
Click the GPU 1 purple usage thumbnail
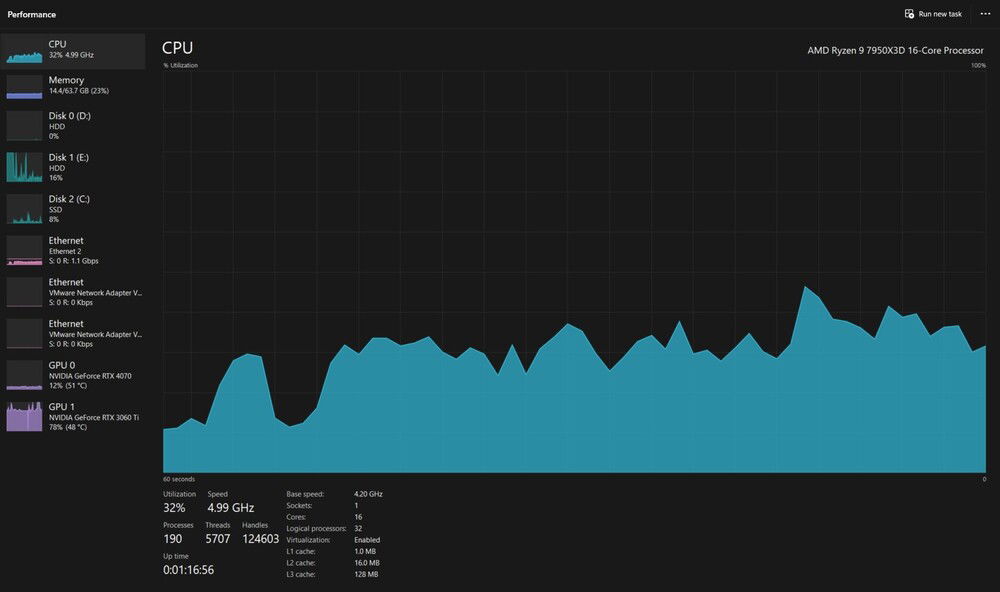click(24, 416)
